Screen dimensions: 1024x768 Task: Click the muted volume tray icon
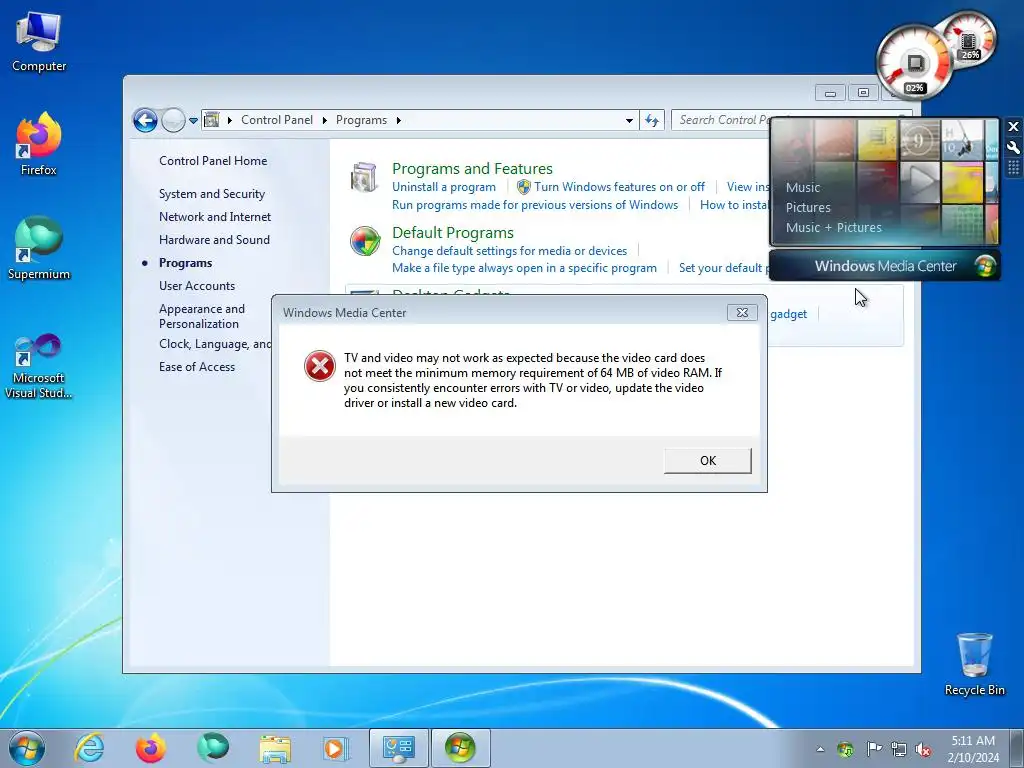tap(923, 749)
